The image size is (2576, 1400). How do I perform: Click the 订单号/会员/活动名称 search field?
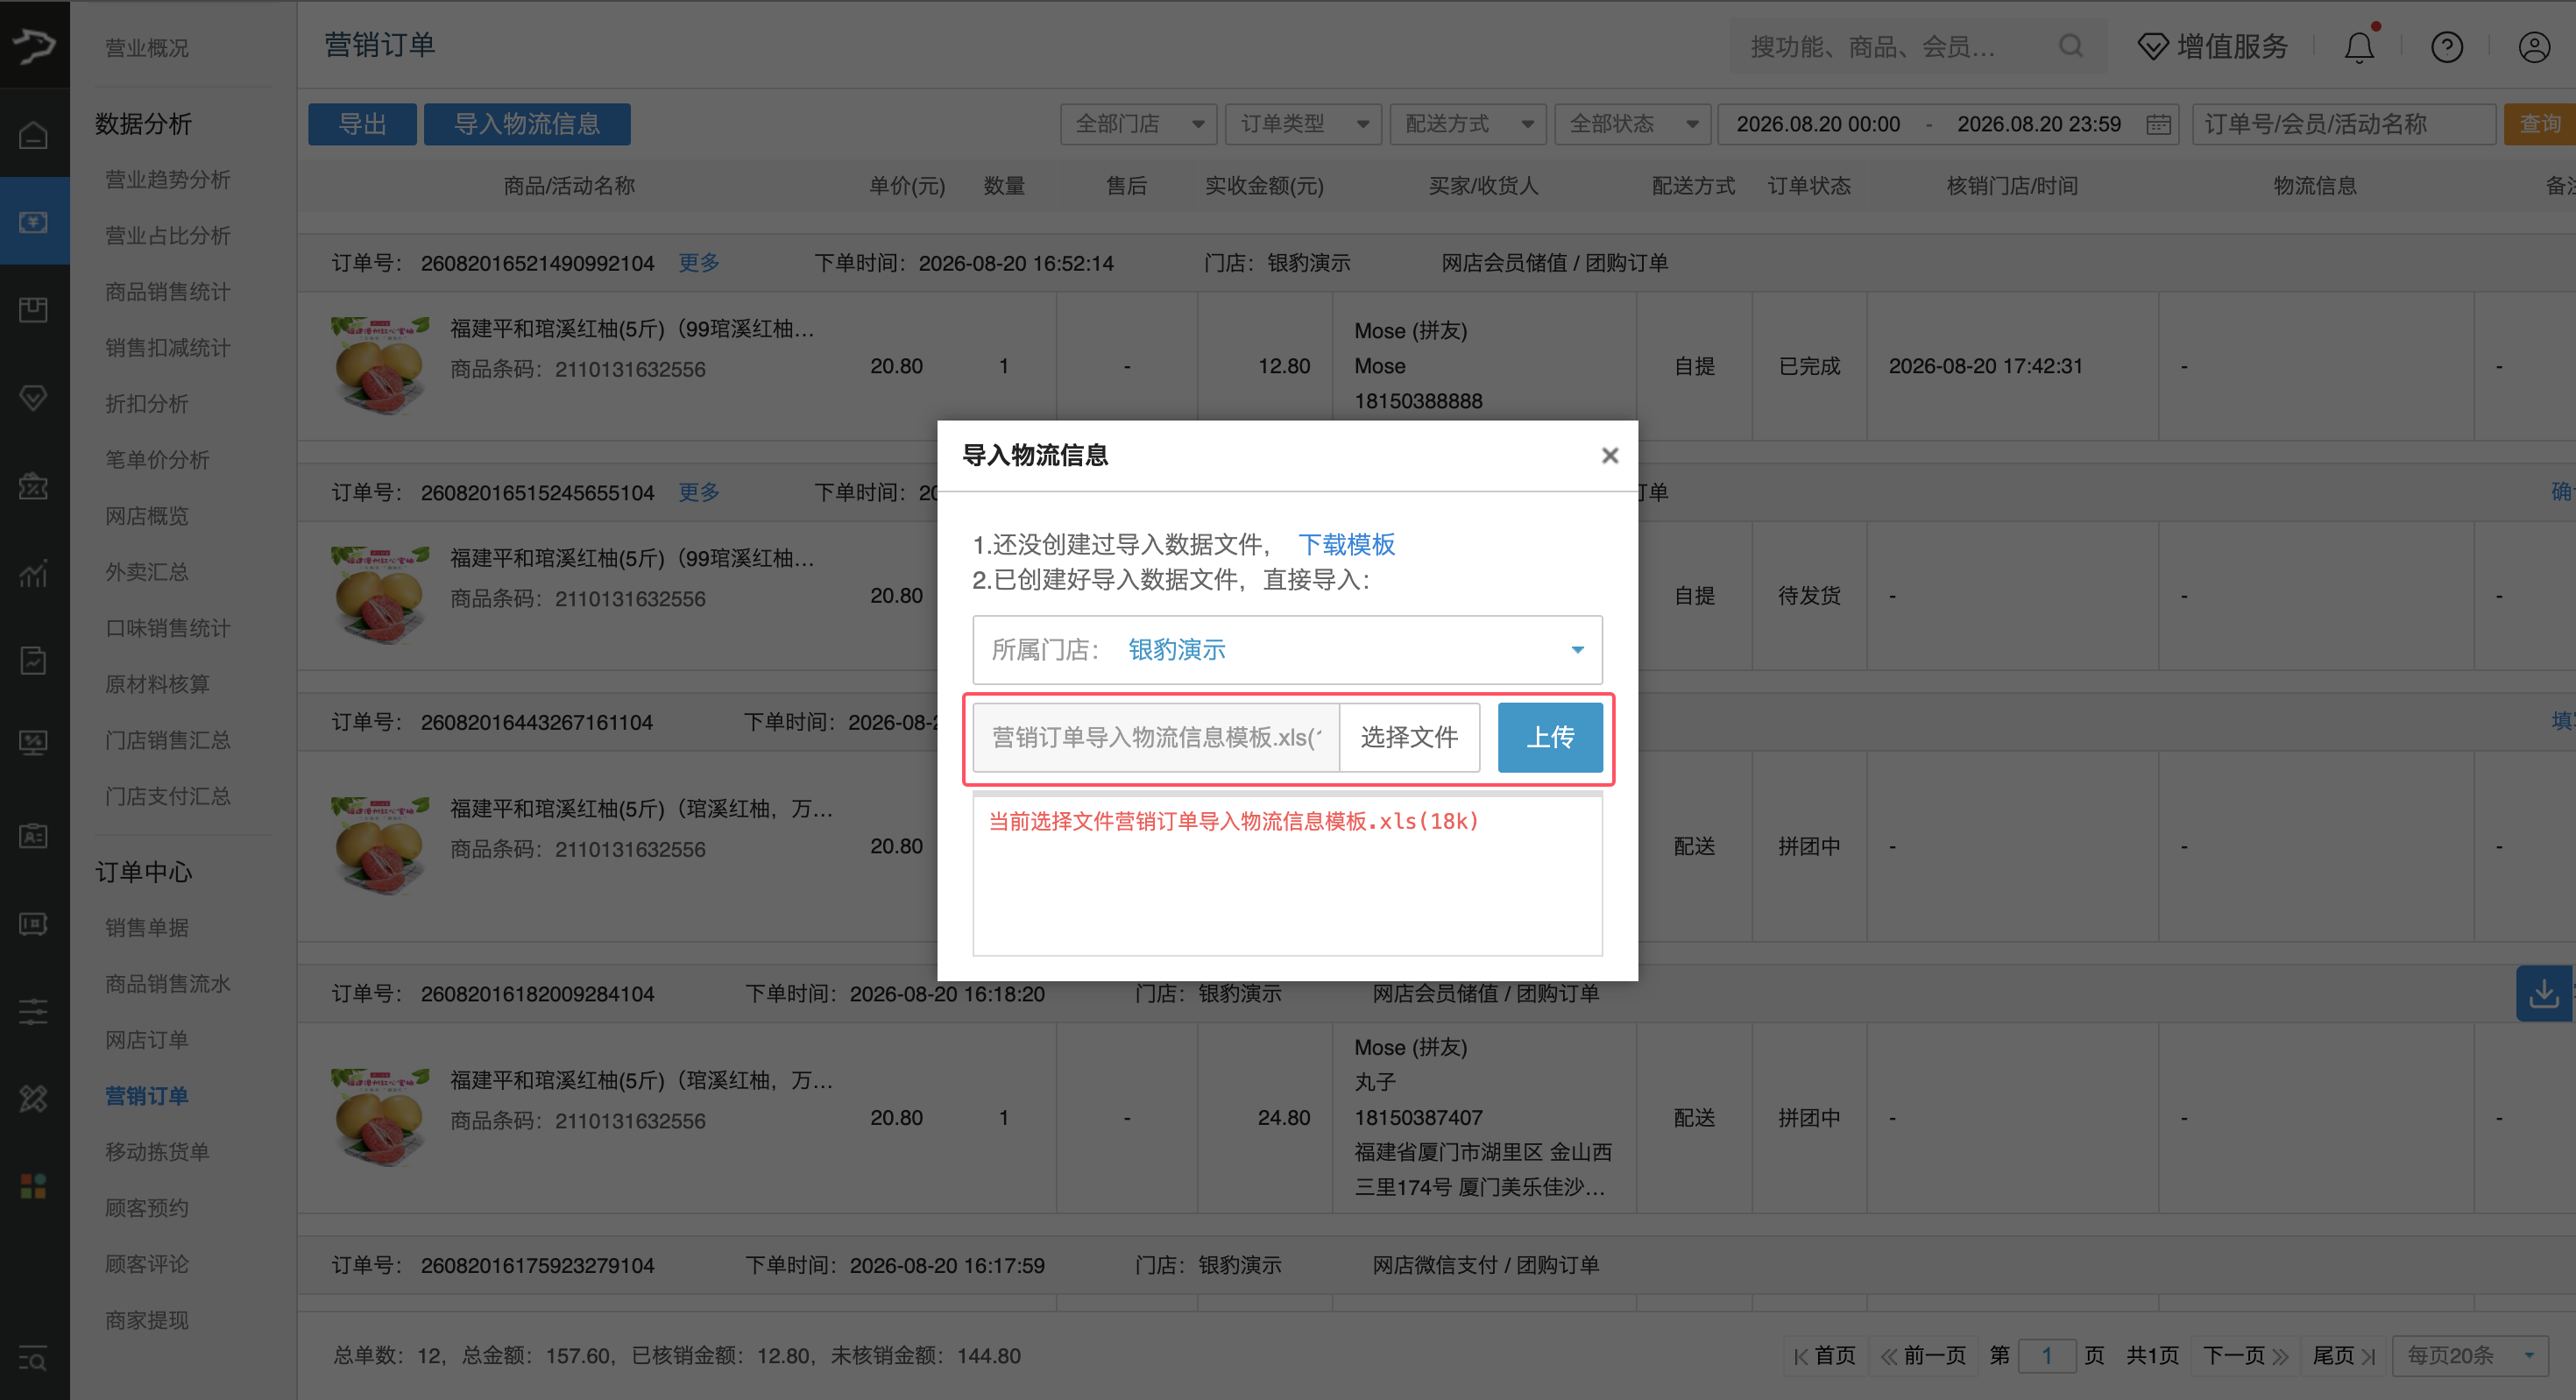(x=2343, y=124)
